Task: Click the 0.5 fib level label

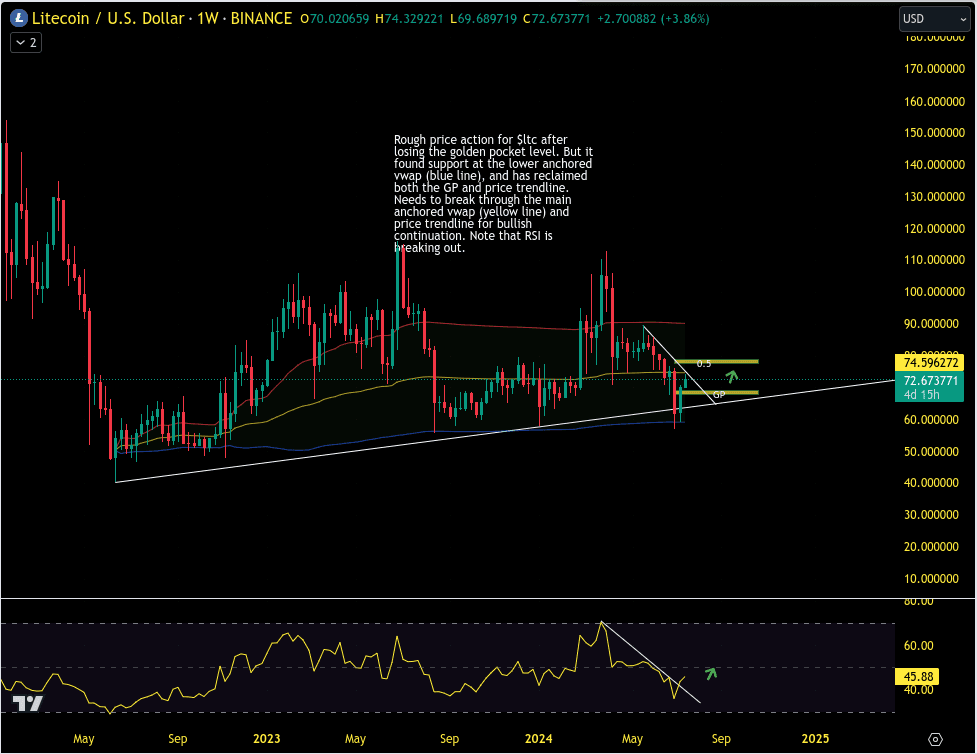Action: 703,364
